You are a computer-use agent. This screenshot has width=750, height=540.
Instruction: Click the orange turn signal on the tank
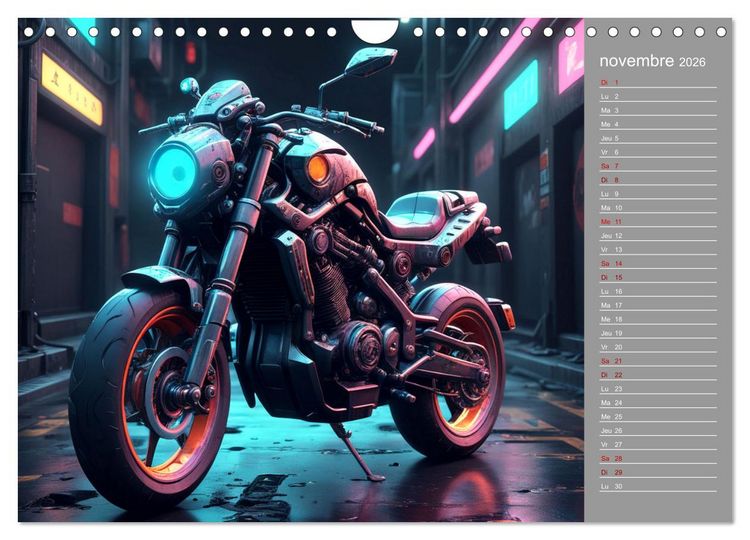coord(317,169)
